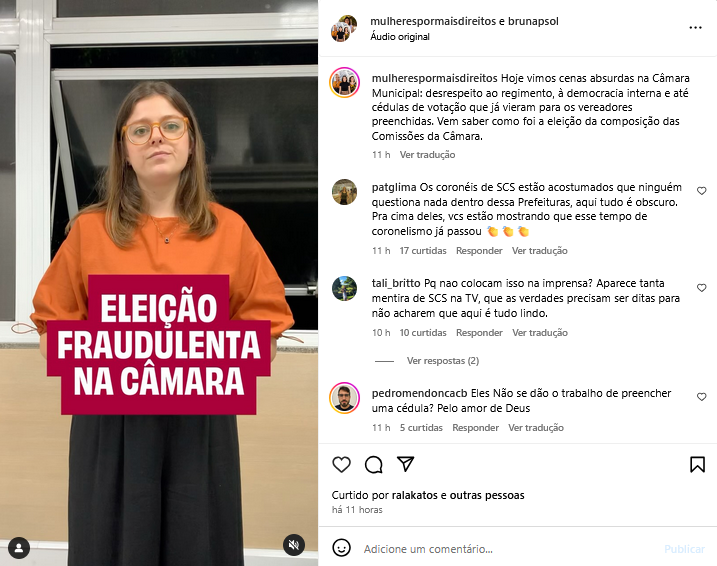Like tali_britto's comment
Image resolution: width=717 pixels, height=566 pixels.
coord(701,288)
